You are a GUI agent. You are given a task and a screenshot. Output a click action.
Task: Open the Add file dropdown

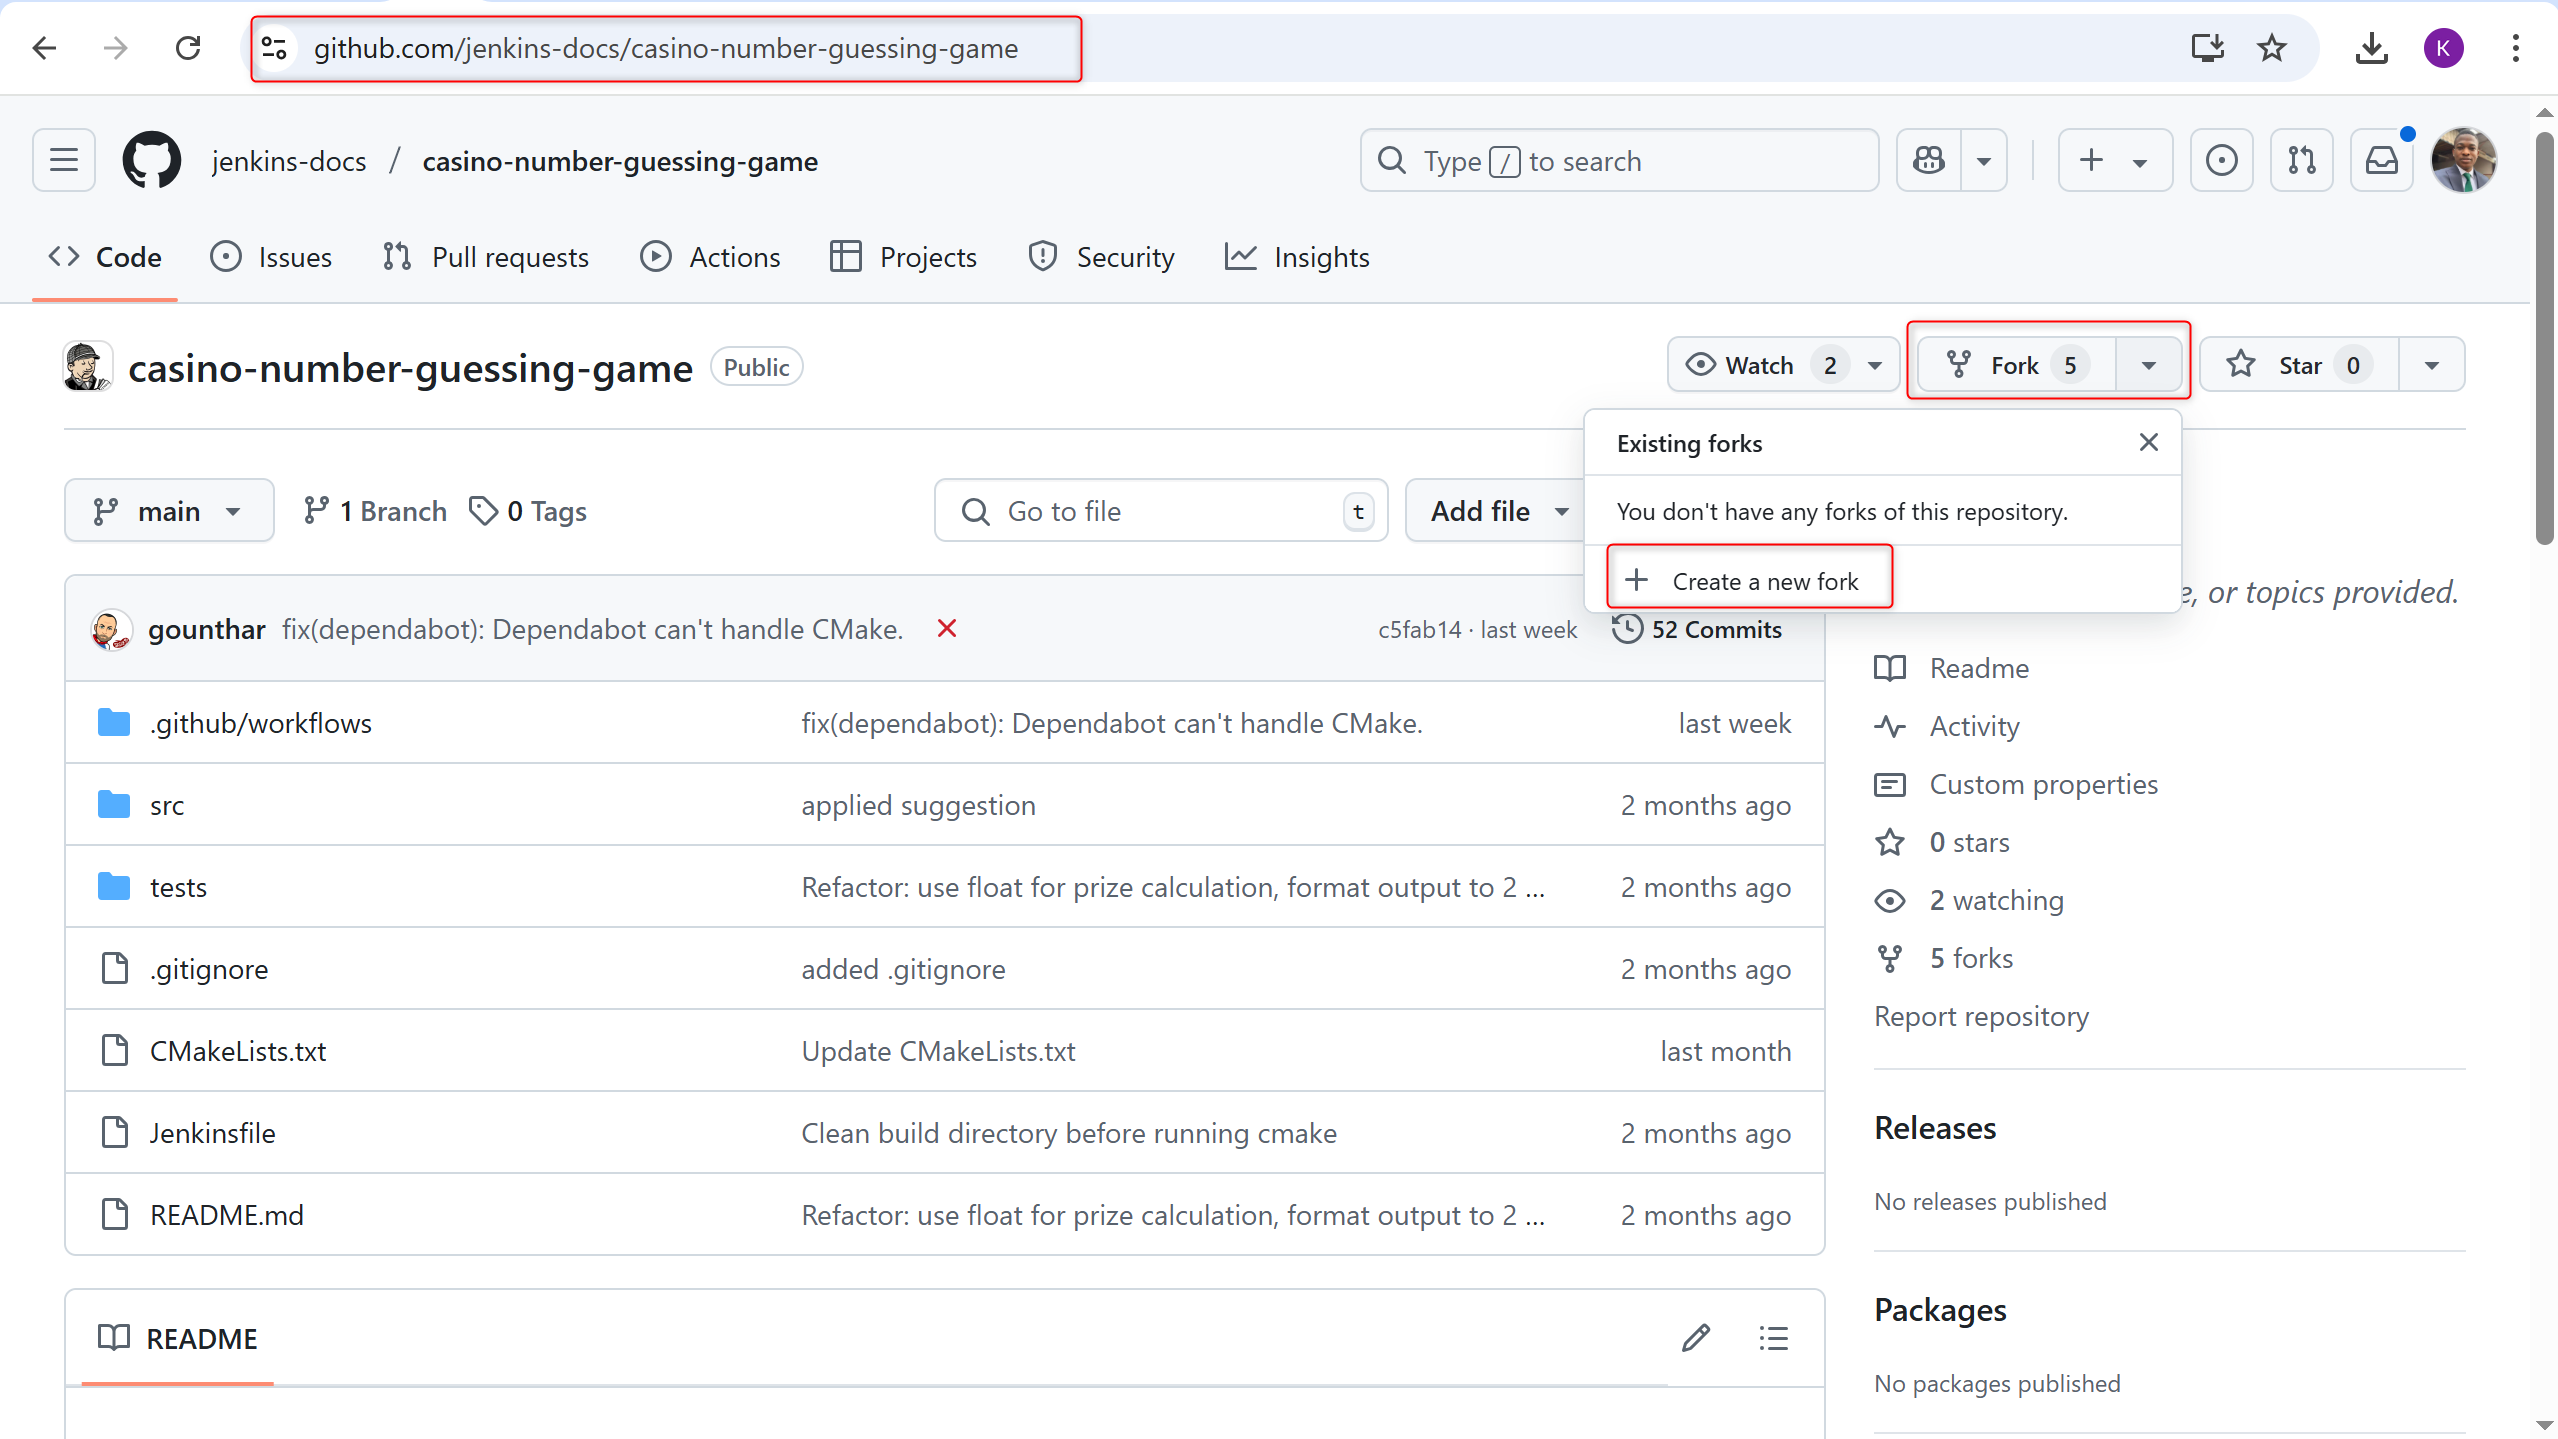tap(1495, 511)
